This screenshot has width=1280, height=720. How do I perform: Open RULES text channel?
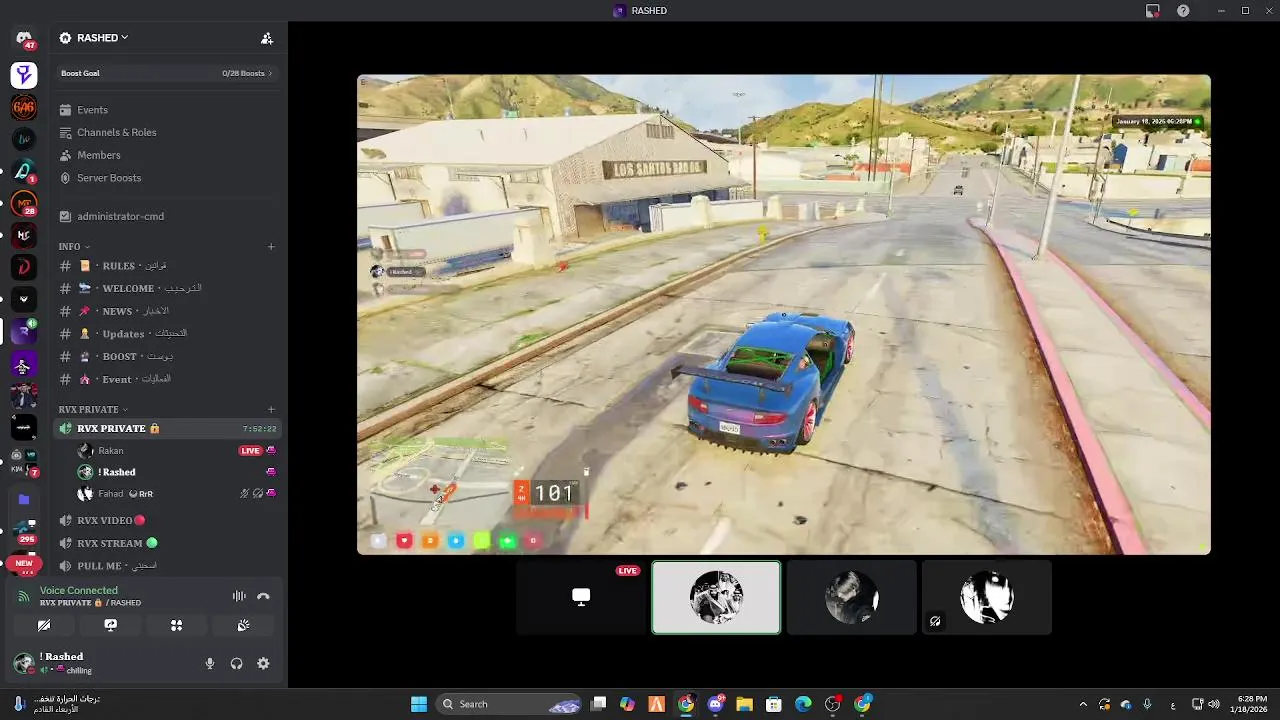click(x=166, y=266)
